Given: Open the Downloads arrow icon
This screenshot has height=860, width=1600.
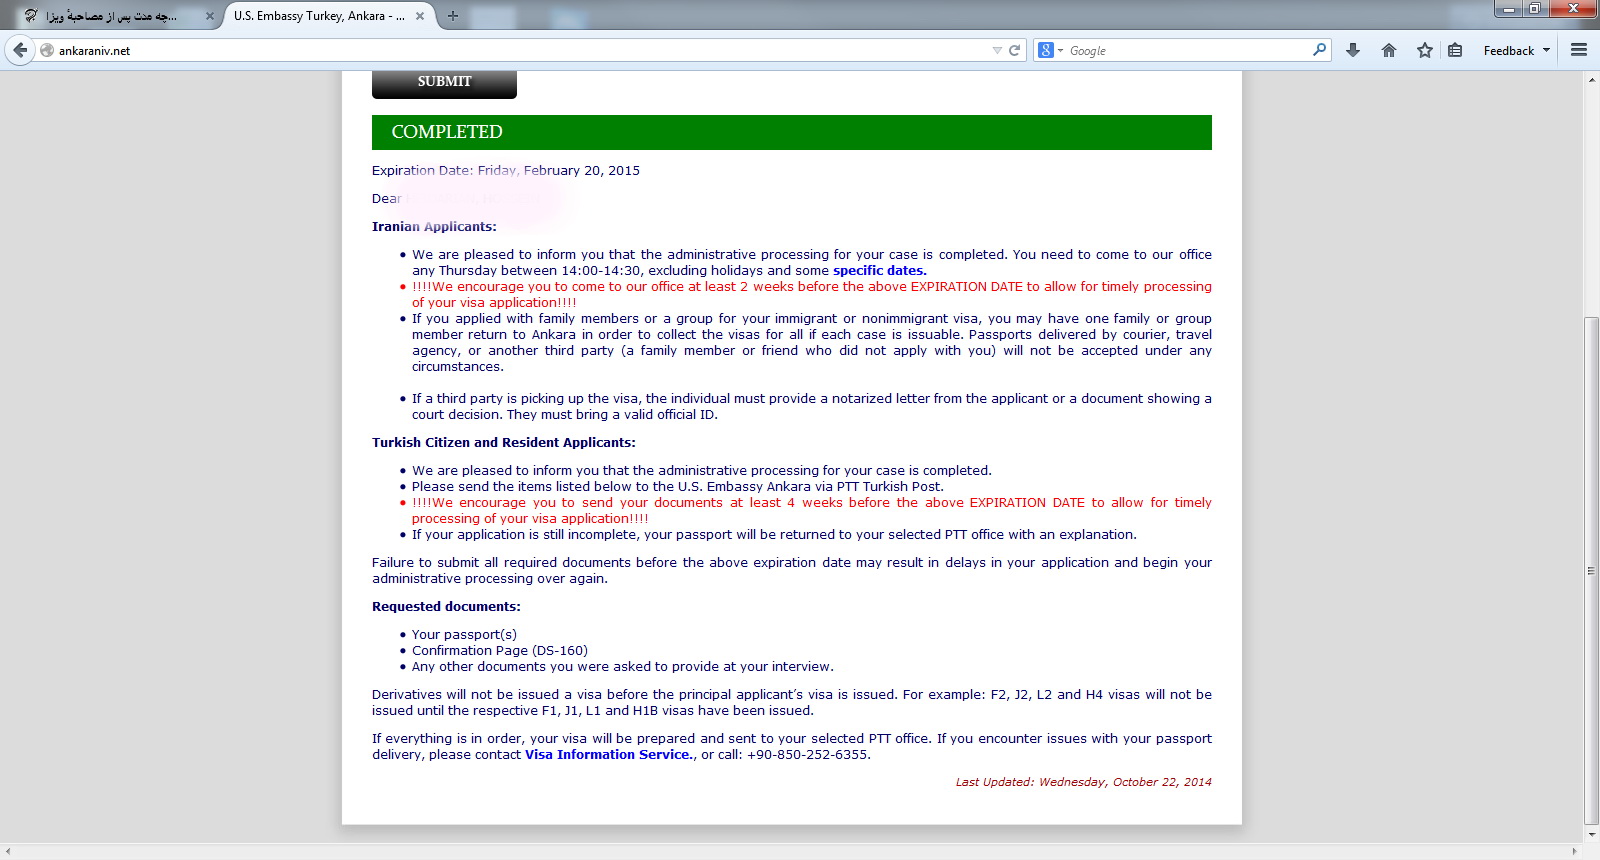Looking at the screenshot, I should tap(1353, 50).
